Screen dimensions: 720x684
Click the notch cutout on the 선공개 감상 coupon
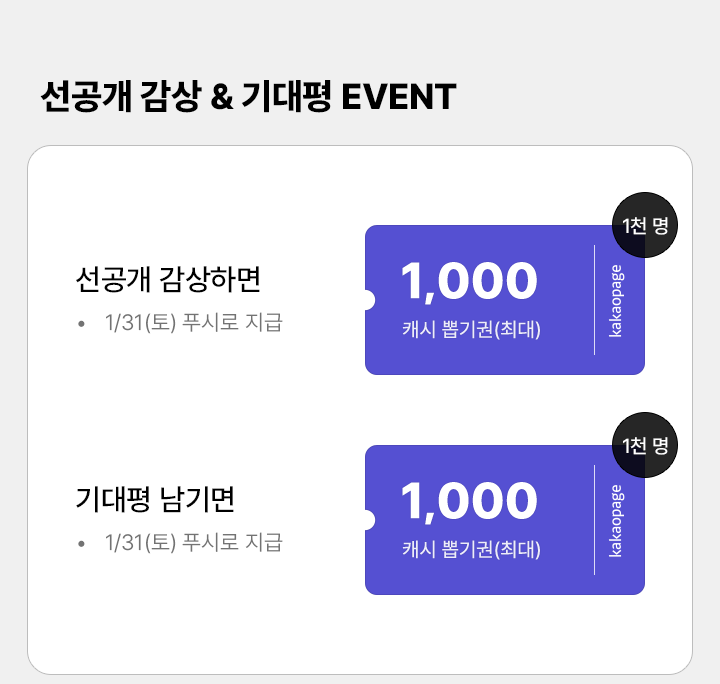pyautogui.click(x=366, y=300)
